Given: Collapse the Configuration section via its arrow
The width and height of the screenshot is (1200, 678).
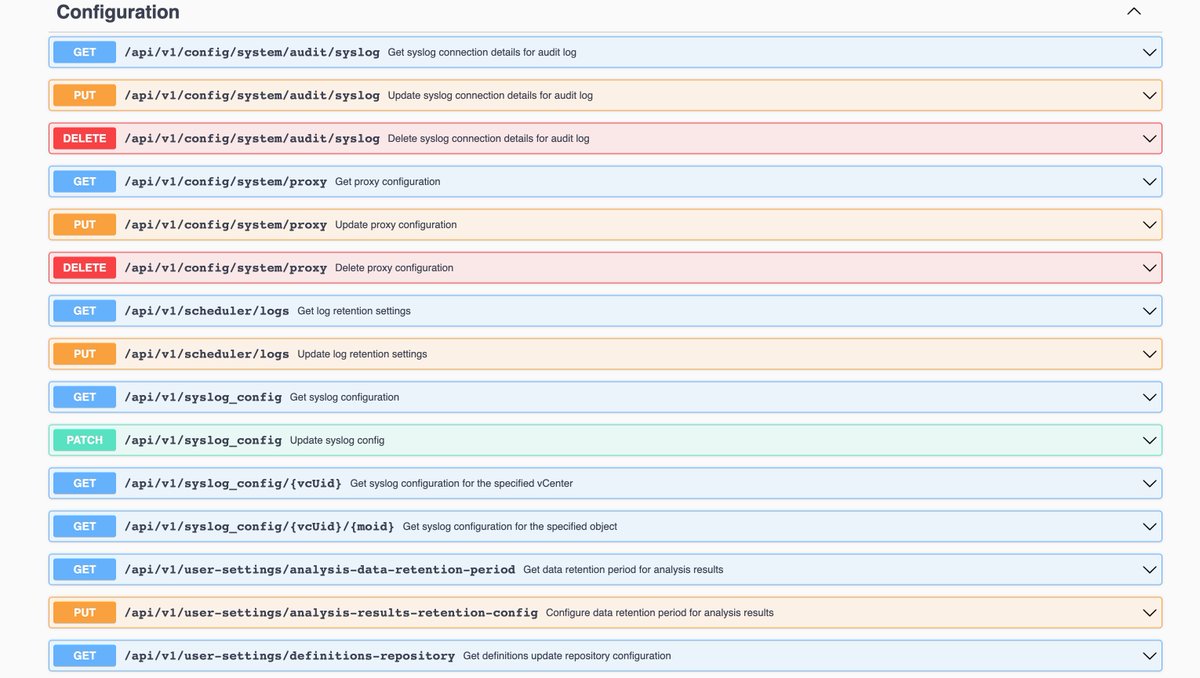Looking at the screenshot, I should coord(1131,10).
